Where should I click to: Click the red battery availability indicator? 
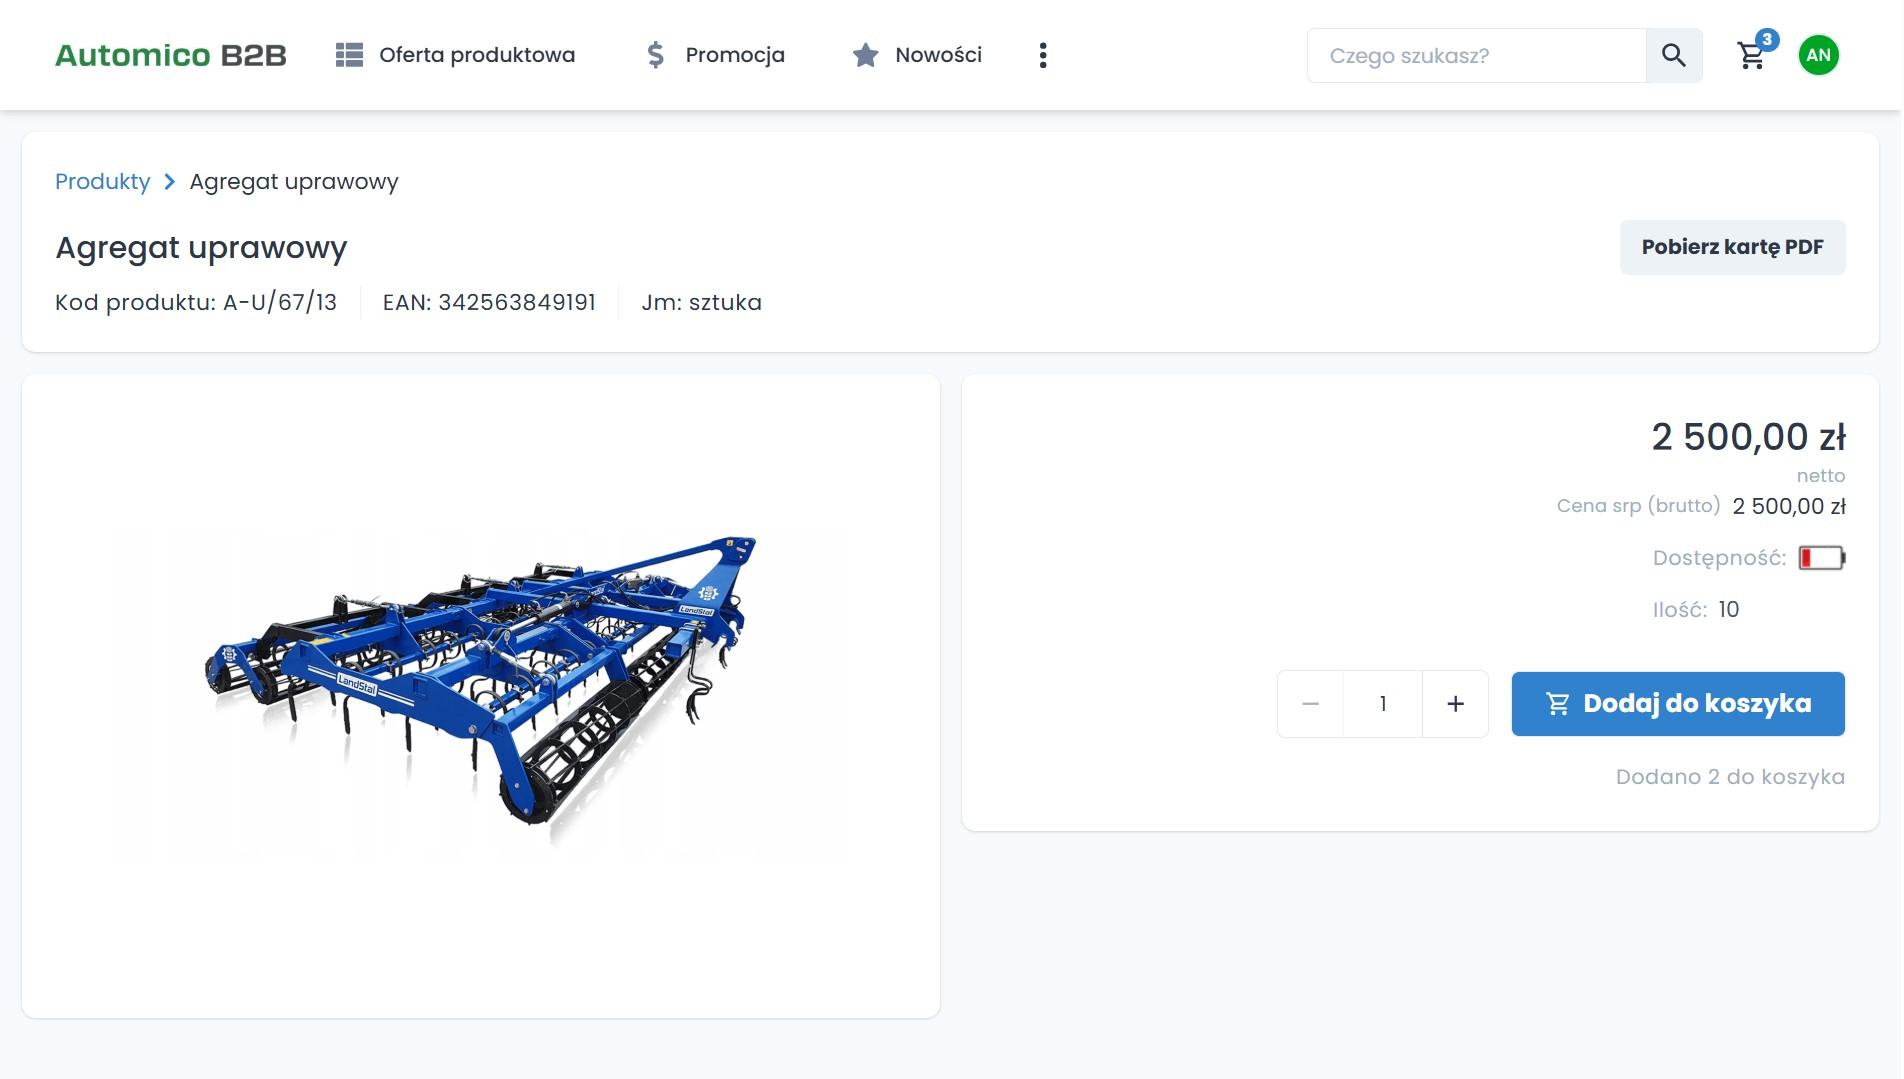tap(1821, 558)
